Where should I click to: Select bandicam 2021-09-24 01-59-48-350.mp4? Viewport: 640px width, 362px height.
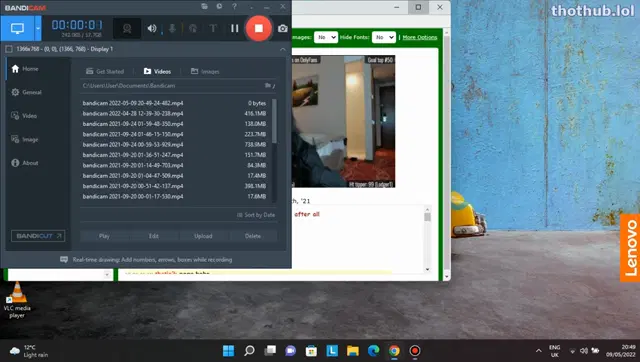click(x=174, y=124)
